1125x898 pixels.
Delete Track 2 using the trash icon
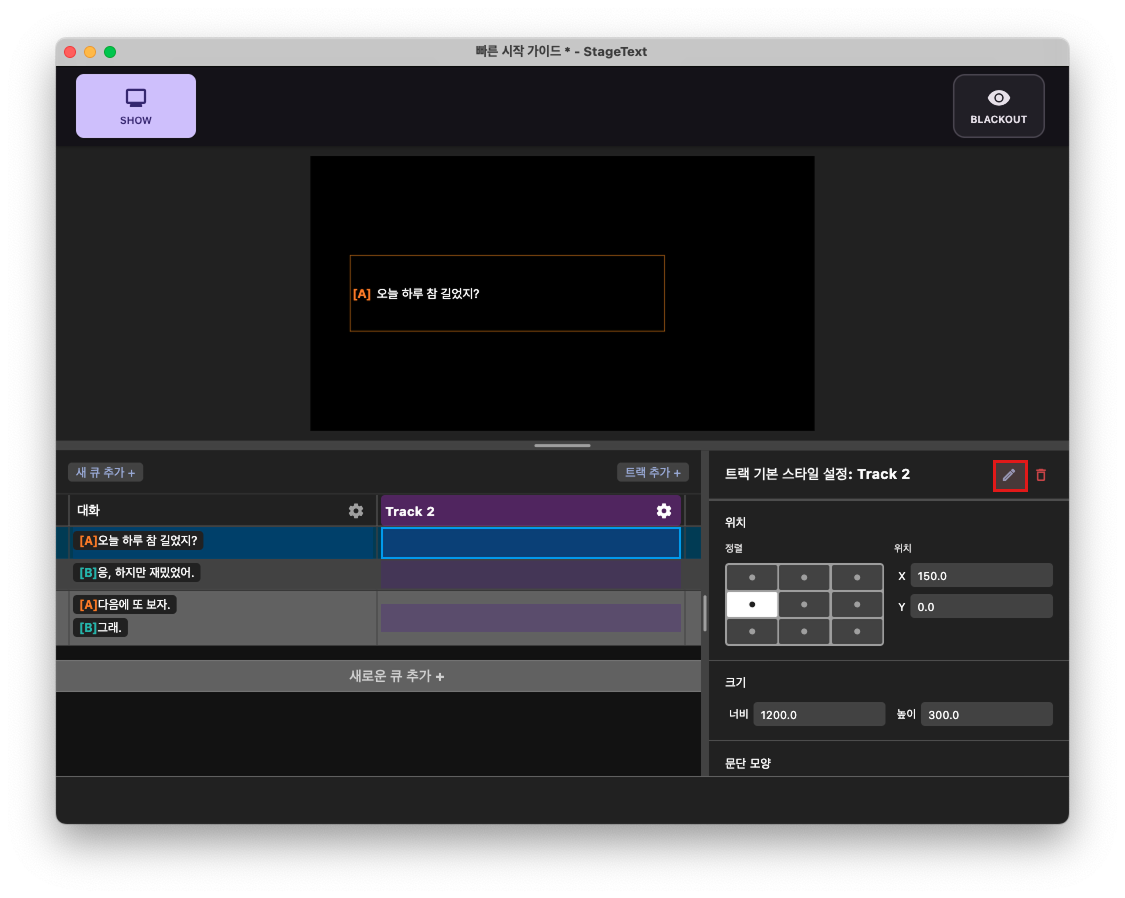[x=1040, y=475]
